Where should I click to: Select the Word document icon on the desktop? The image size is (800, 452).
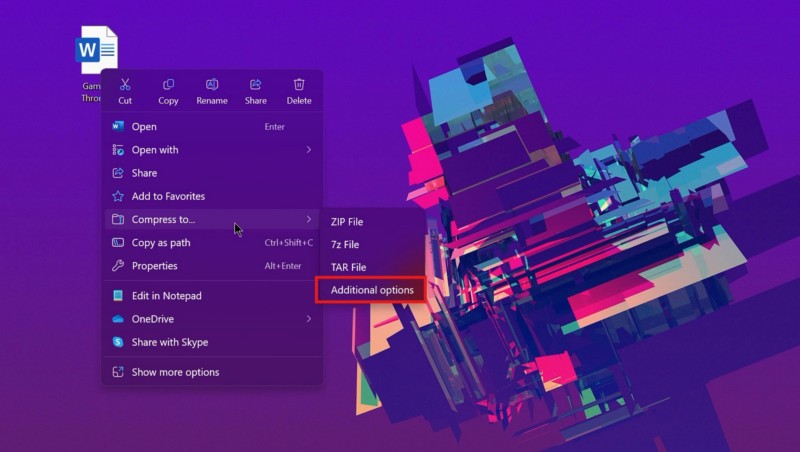(x=96, y=49)
